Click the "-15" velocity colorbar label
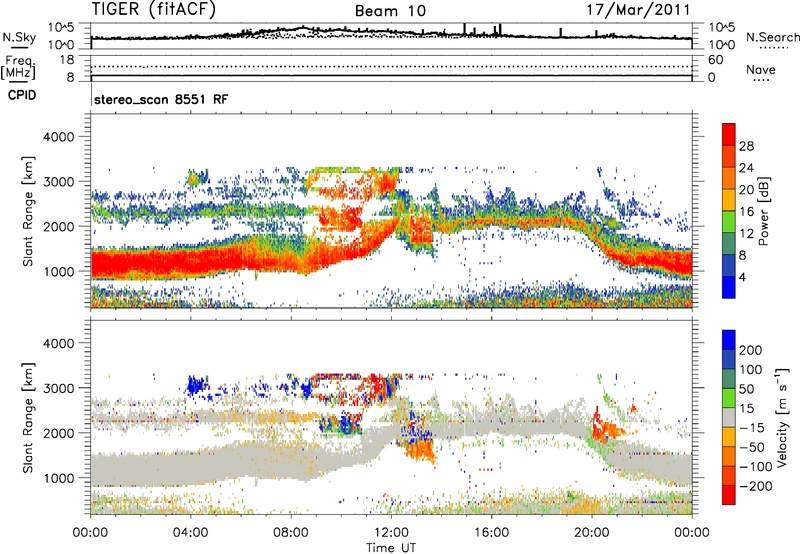Screen dimensions: 800x554 coord(752,428)
